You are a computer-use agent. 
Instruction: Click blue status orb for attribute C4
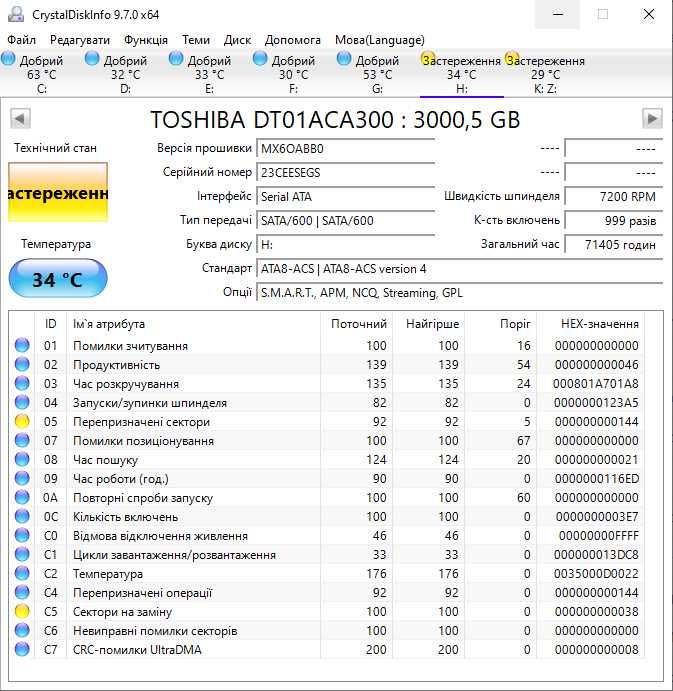pos(22,592)
